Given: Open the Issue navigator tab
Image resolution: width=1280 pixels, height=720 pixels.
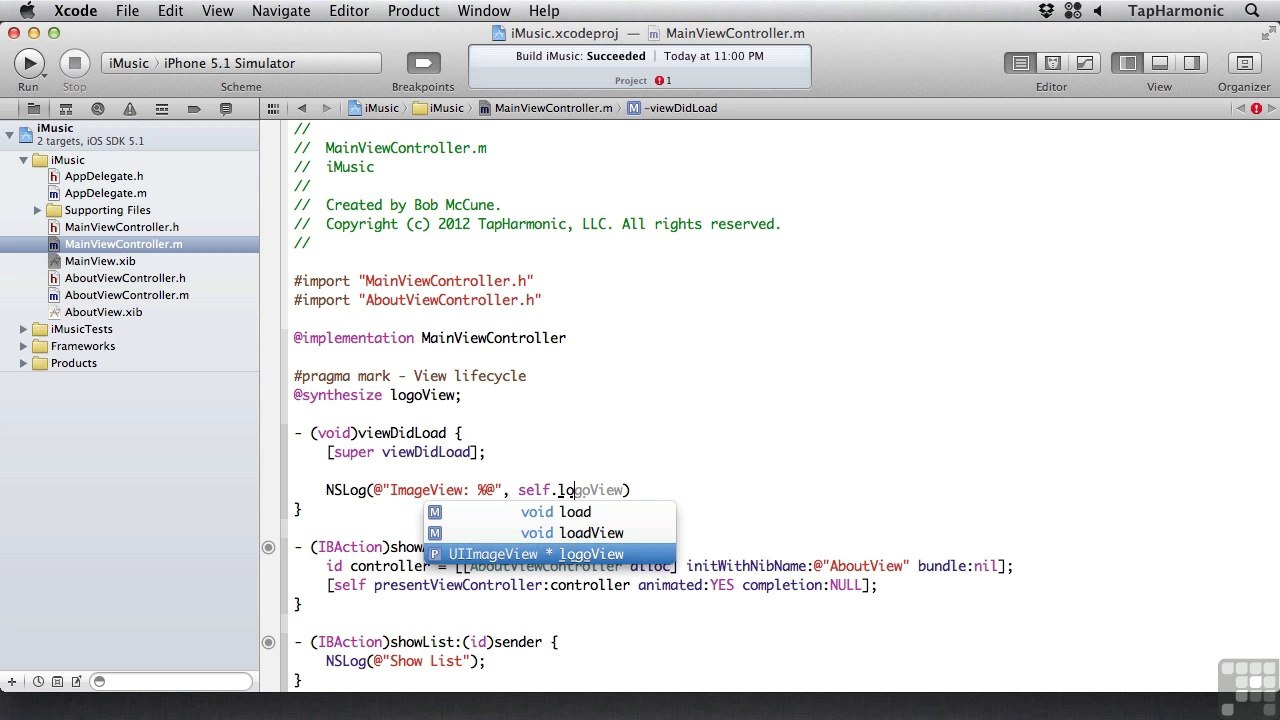Looking at the screenshot, I should tap(129, 108).
